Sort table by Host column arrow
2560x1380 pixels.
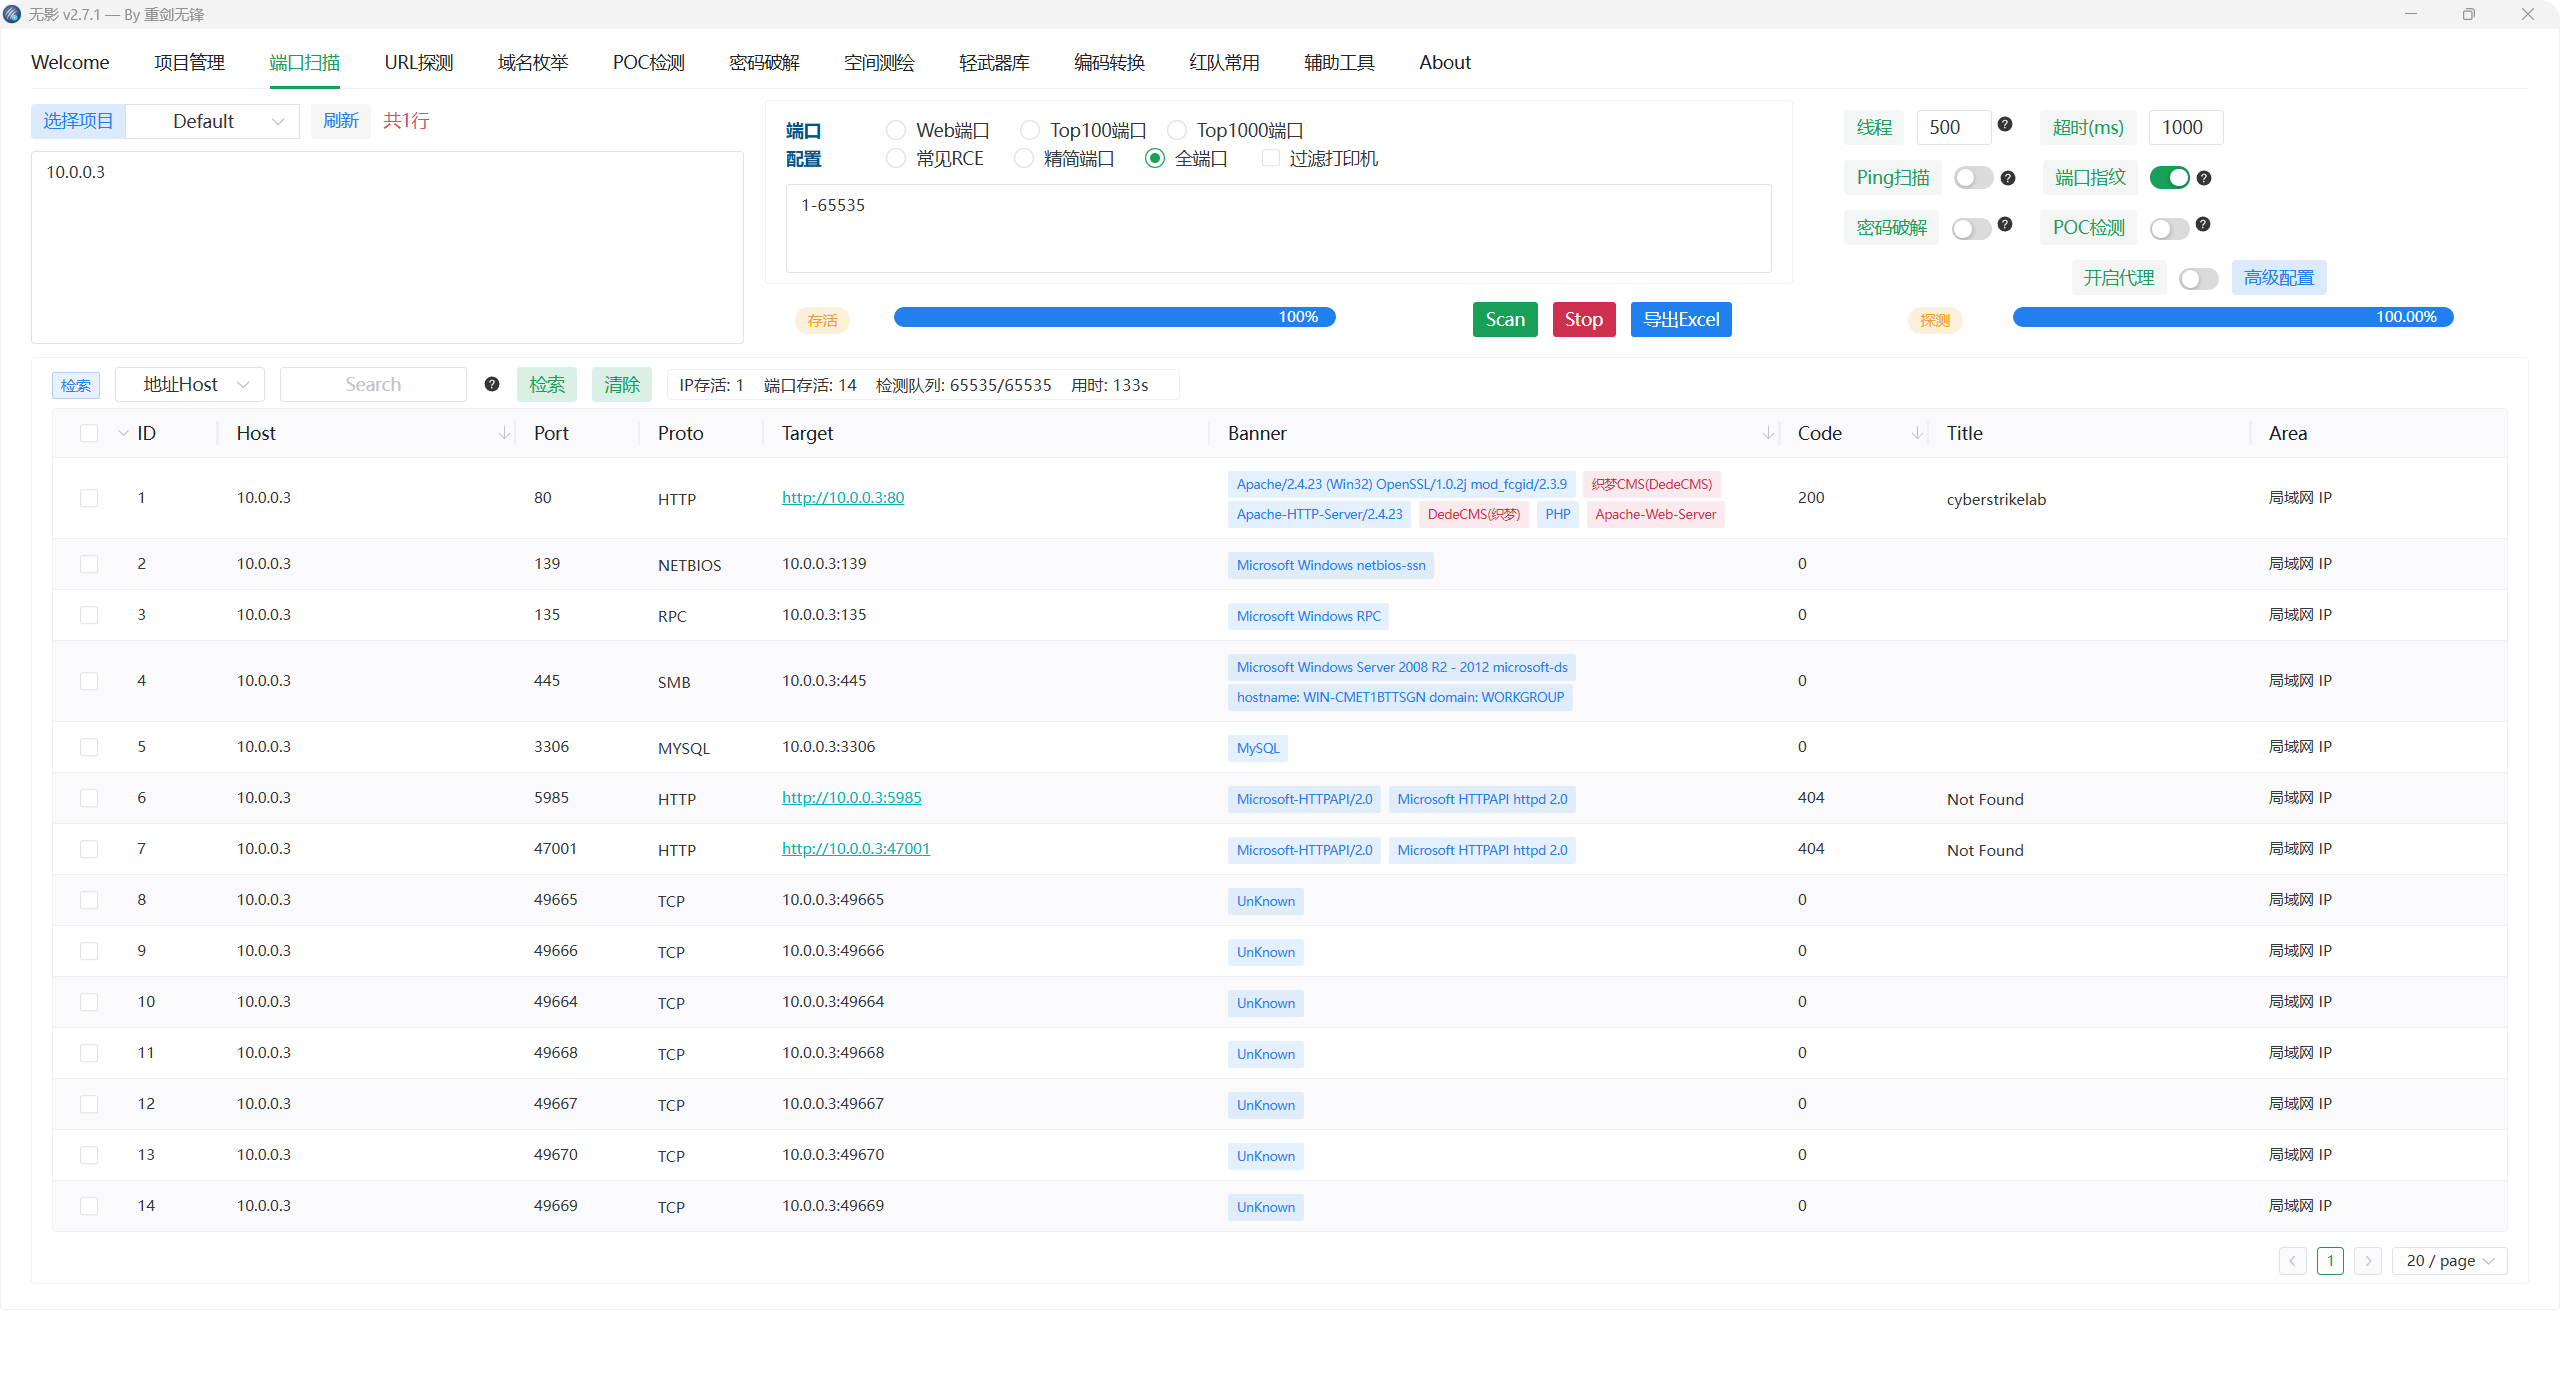click(x=505, y=433)
